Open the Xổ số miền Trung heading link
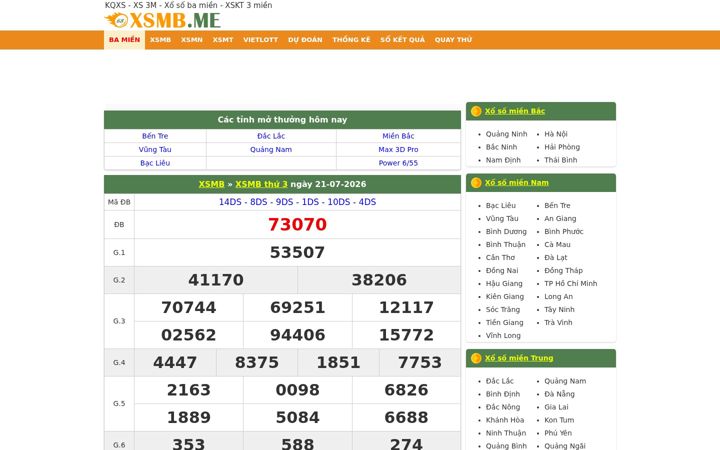720x450 pixels. point(519,358)
